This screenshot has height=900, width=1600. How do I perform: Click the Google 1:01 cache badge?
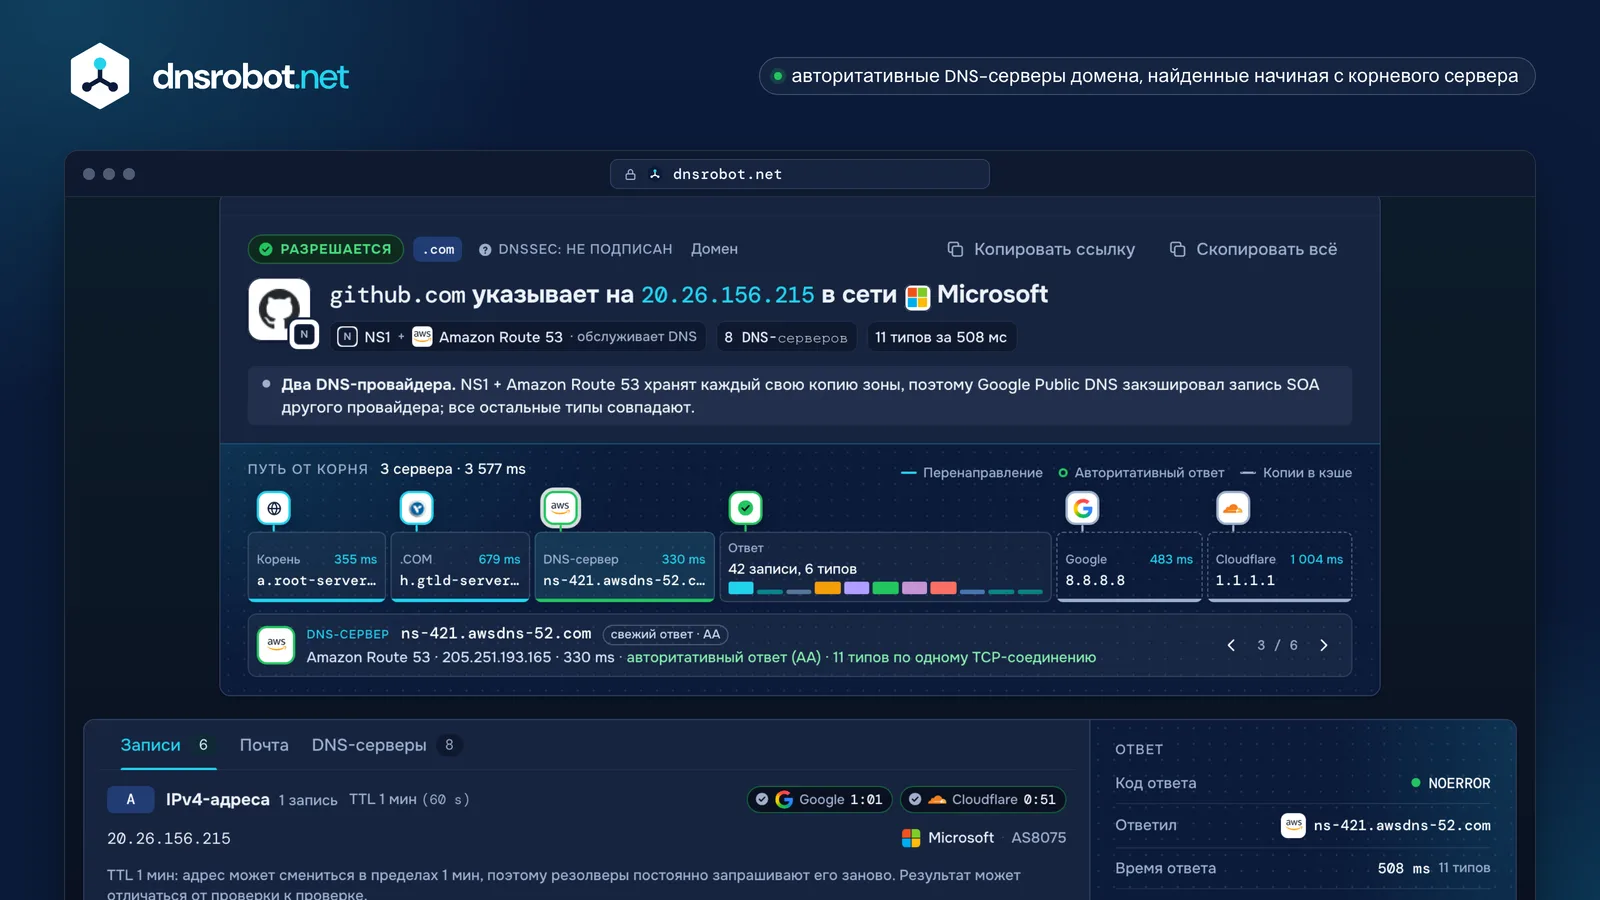[819, 799]
